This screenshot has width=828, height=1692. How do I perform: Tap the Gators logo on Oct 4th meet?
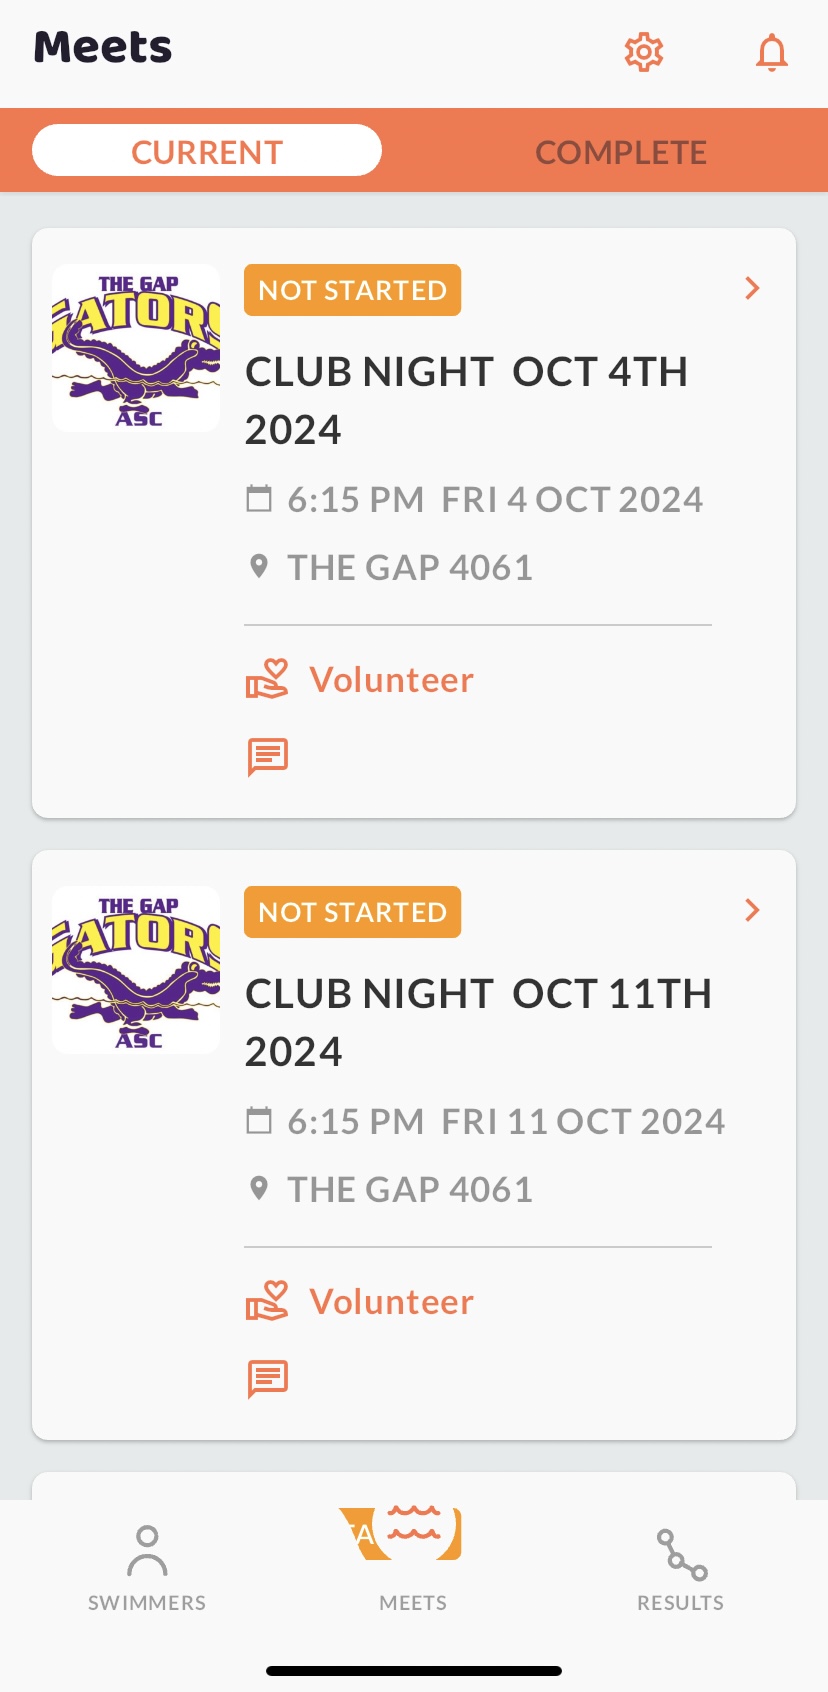tap(136, 348)
